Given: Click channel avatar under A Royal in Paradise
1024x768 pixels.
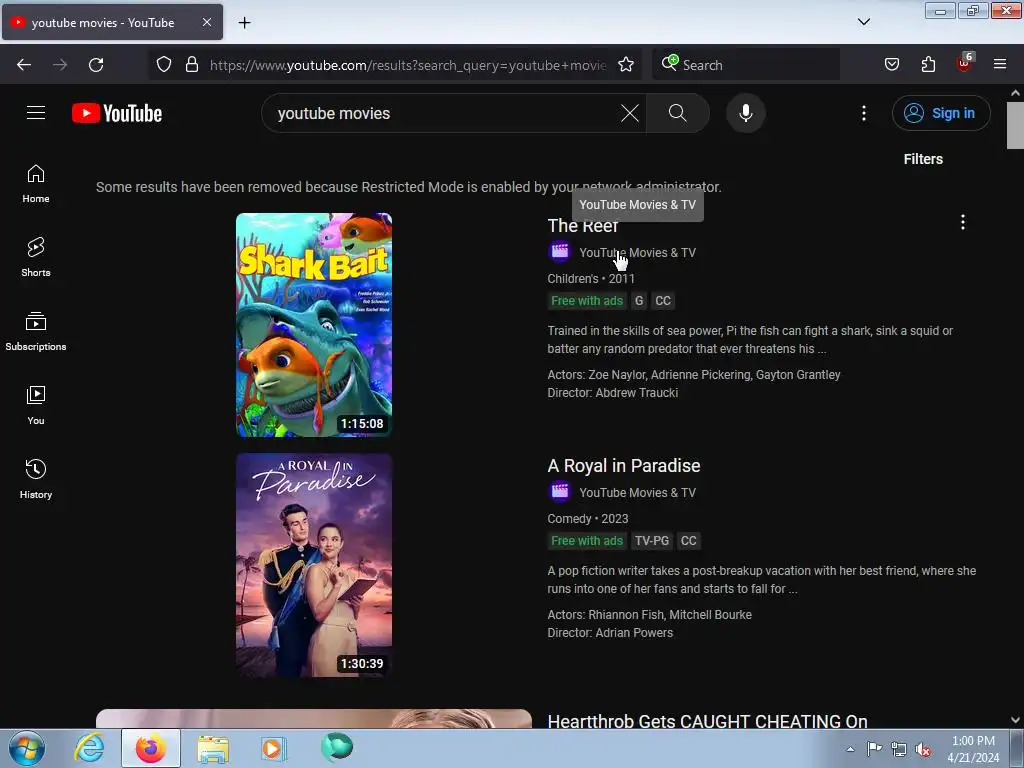Looking at the screenshot, I should (x=560, y=491).
